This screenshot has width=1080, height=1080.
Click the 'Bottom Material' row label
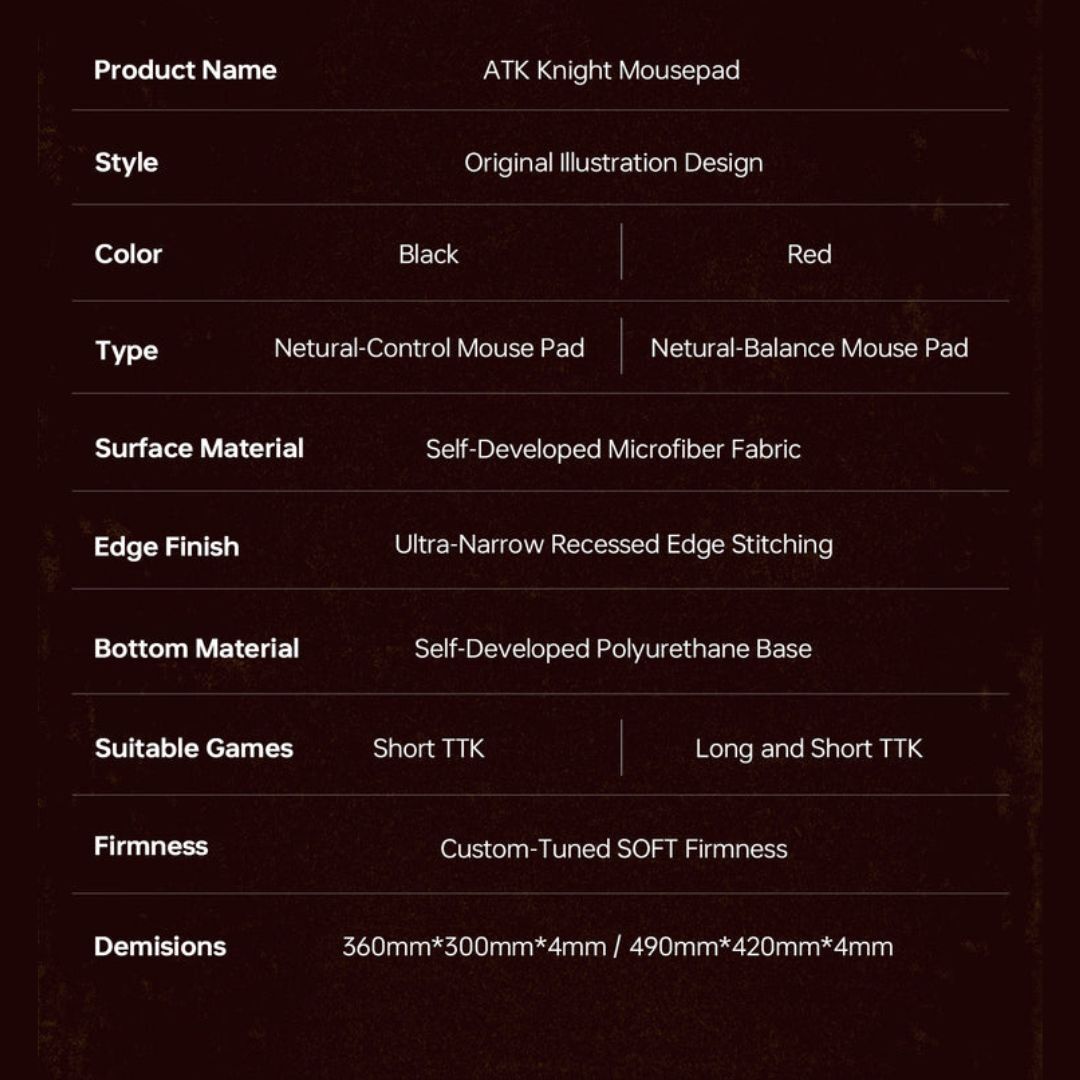[x=196, y=648]
